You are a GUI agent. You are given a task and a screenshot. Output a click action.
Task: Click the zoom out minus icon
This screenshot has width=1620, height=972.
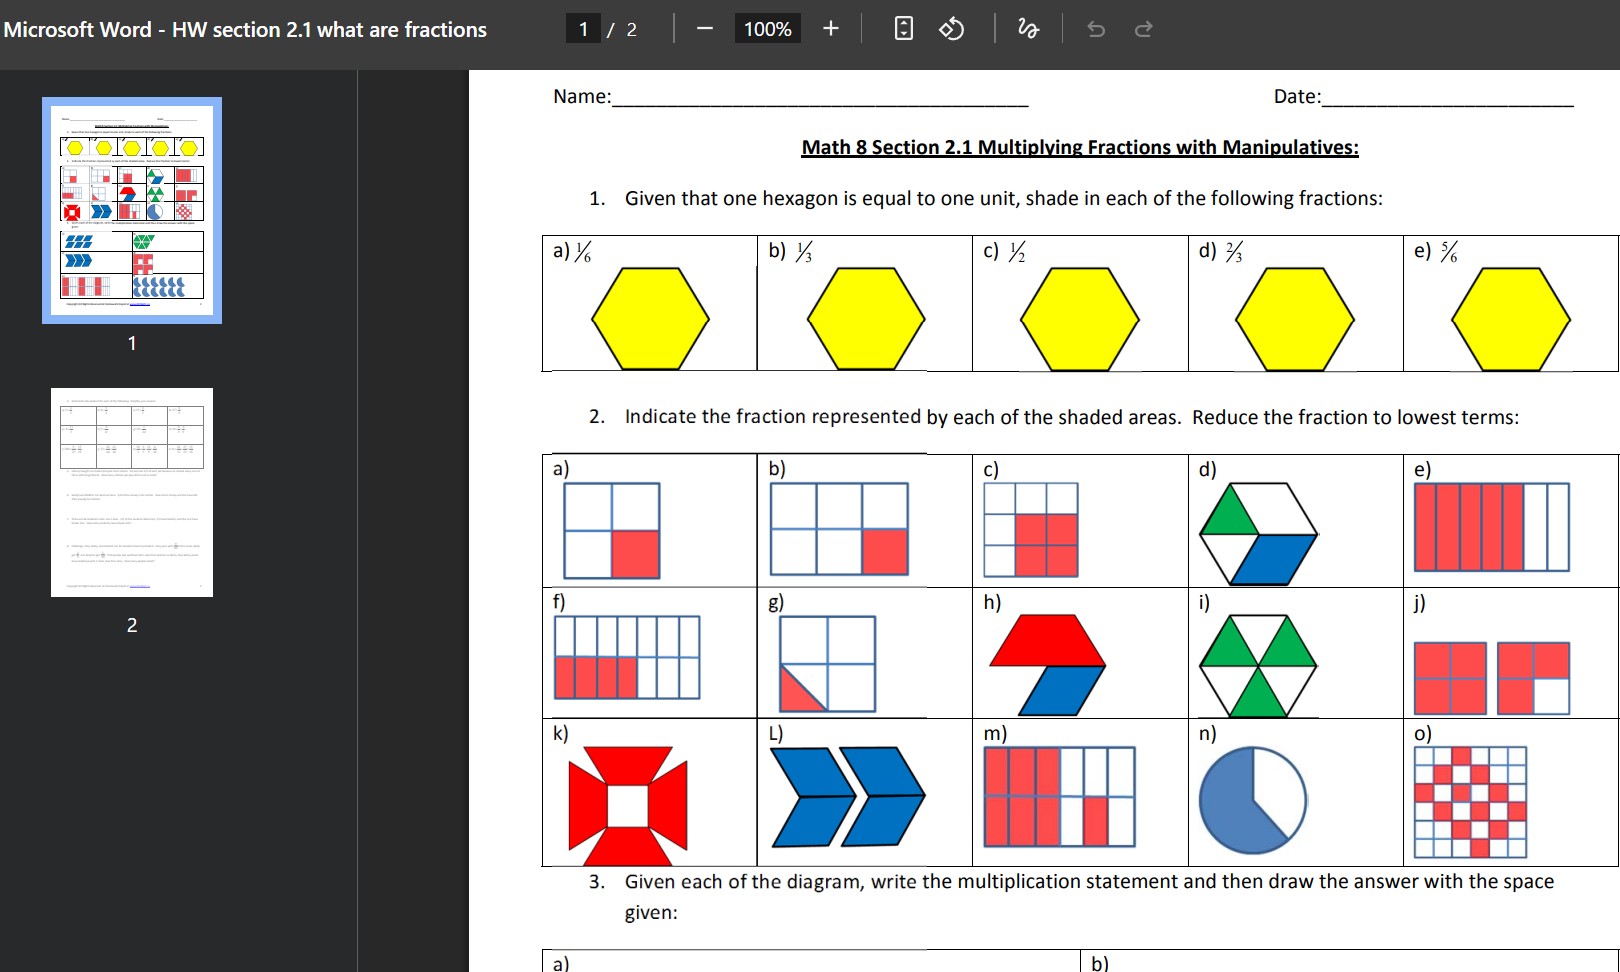[x=705, y=29]
